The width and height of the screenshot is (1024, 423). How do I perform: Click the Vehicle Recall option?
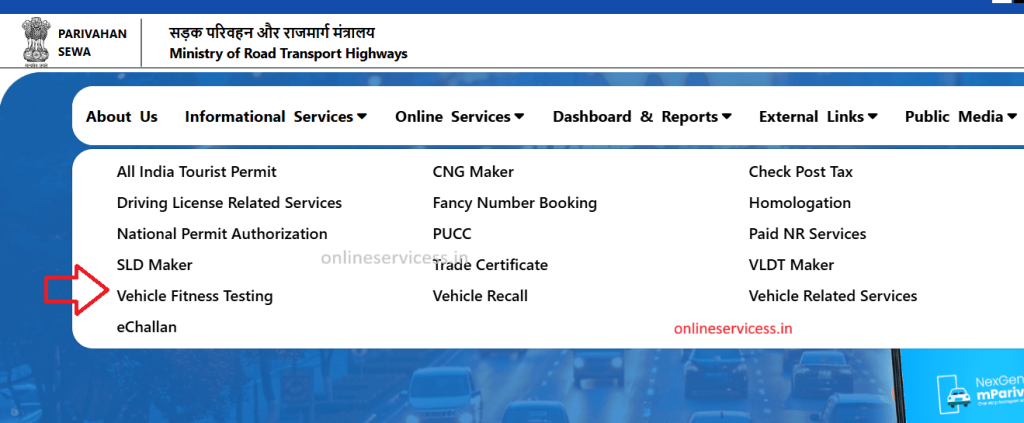pyautogui.click(x=480, y=296)
